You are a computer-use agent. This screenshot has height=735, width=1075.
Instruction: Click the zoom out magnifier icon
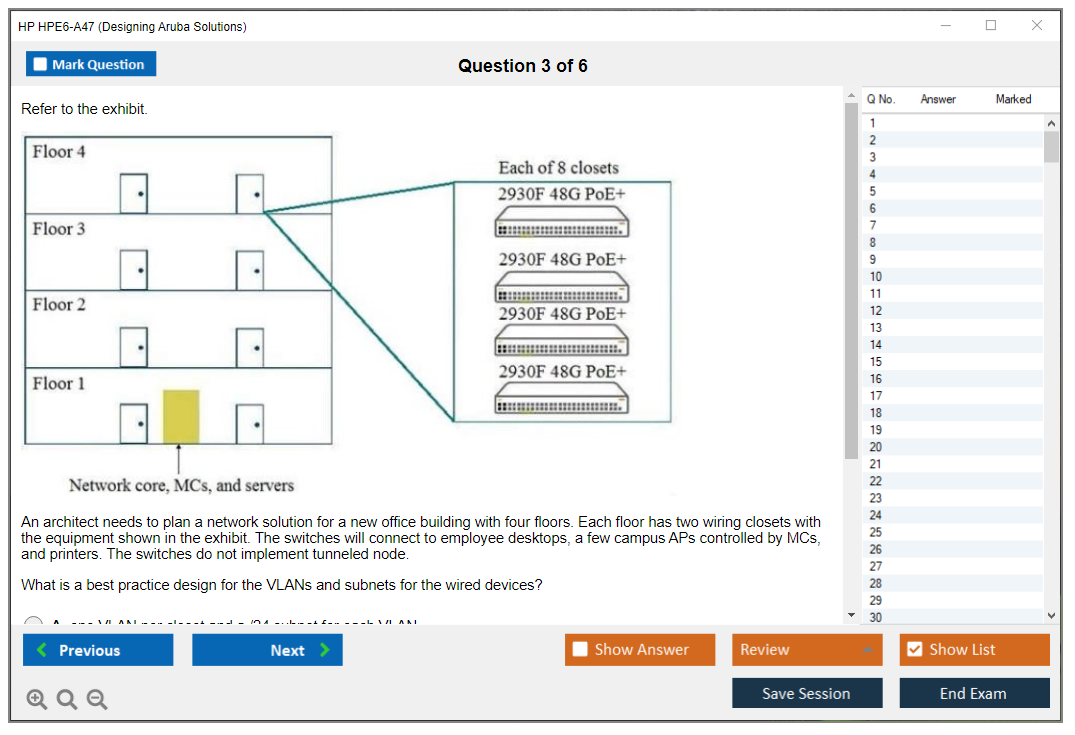tap(97, 700)
